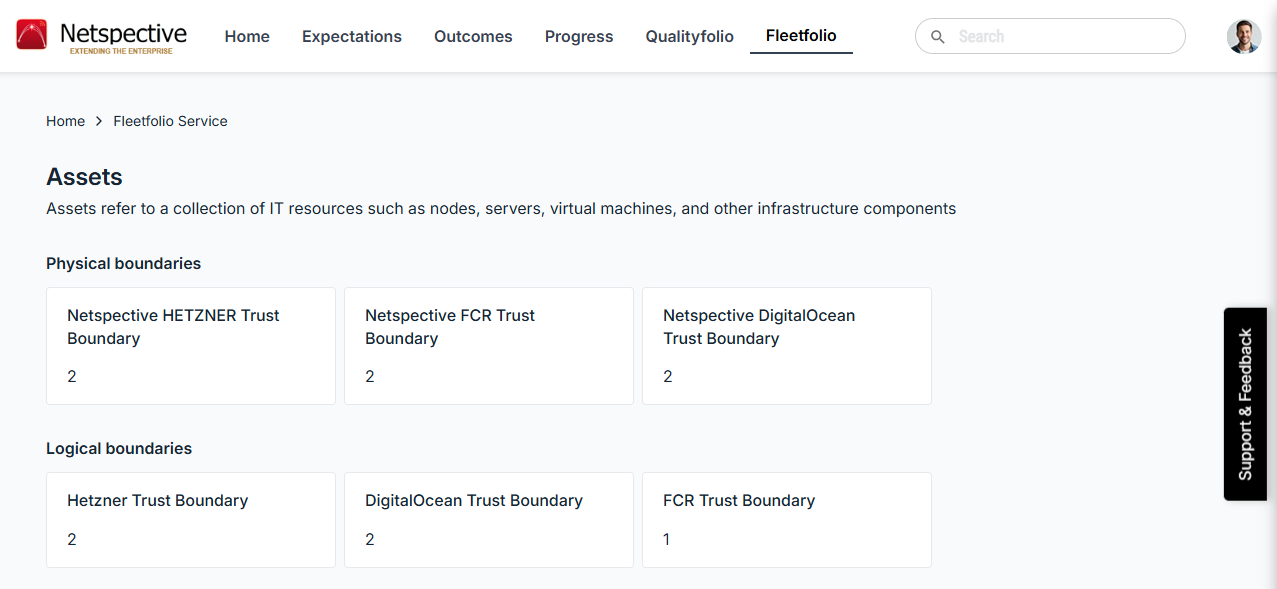Open the user profile avatar
1277x589 pixels.
click(1244, 36)
